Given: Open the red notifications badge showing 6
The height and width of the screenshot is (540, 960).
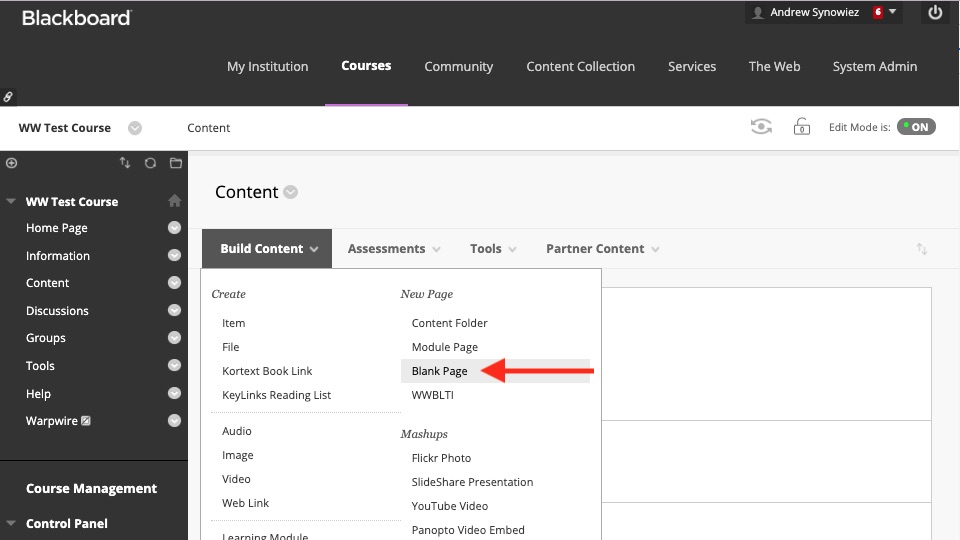Looking at the screenshot, I should [x=878, y=12].
